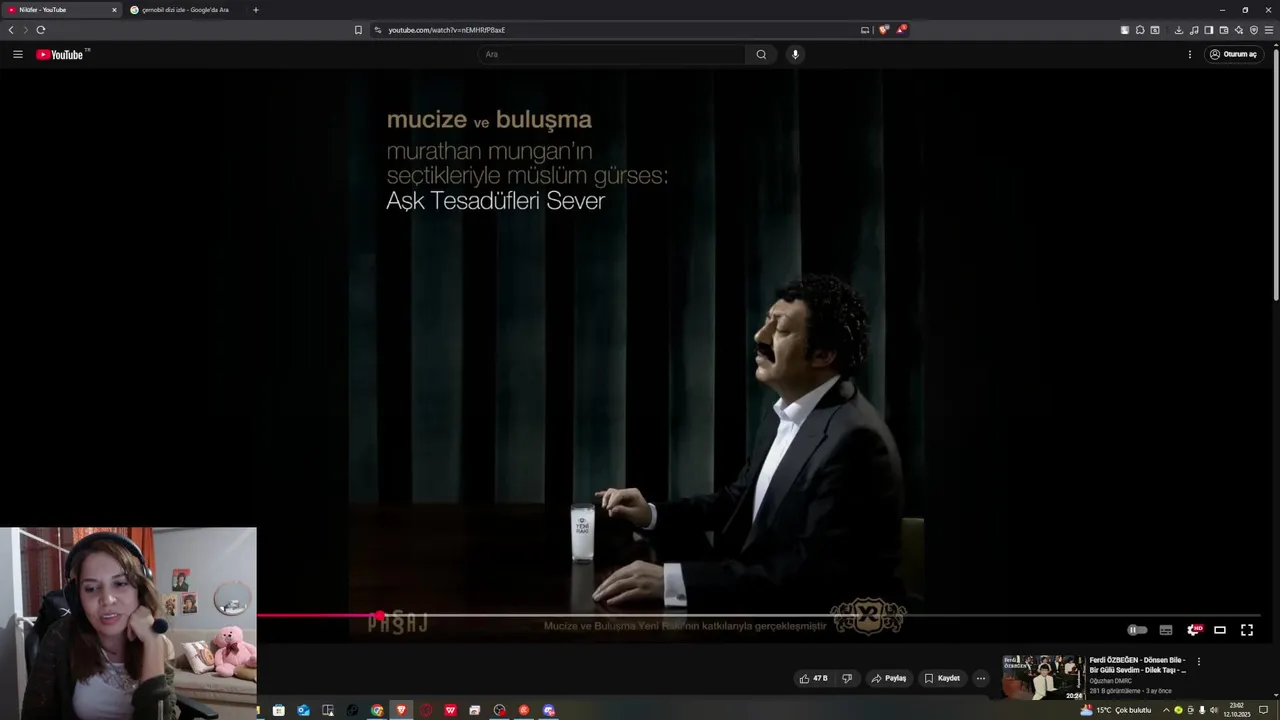The image size is (1280, 720).
Task: Open the weather widget 15°C Çok bulutlu
Action: pos(1116,710)
